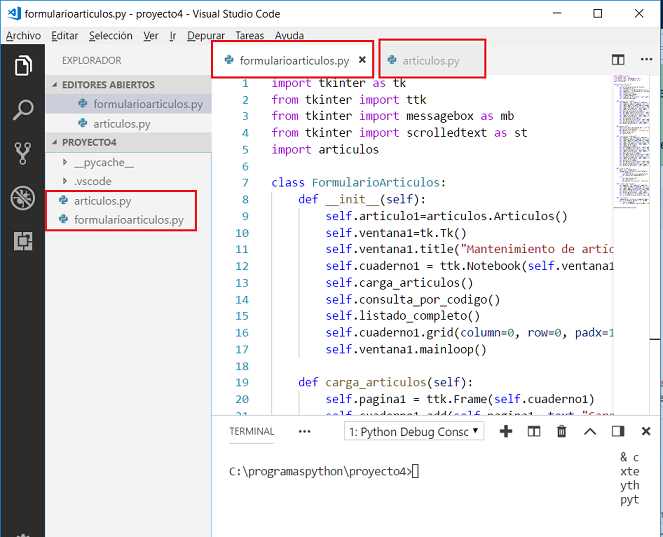Add a new terminal with plus icon

click(x=506, y=431)
